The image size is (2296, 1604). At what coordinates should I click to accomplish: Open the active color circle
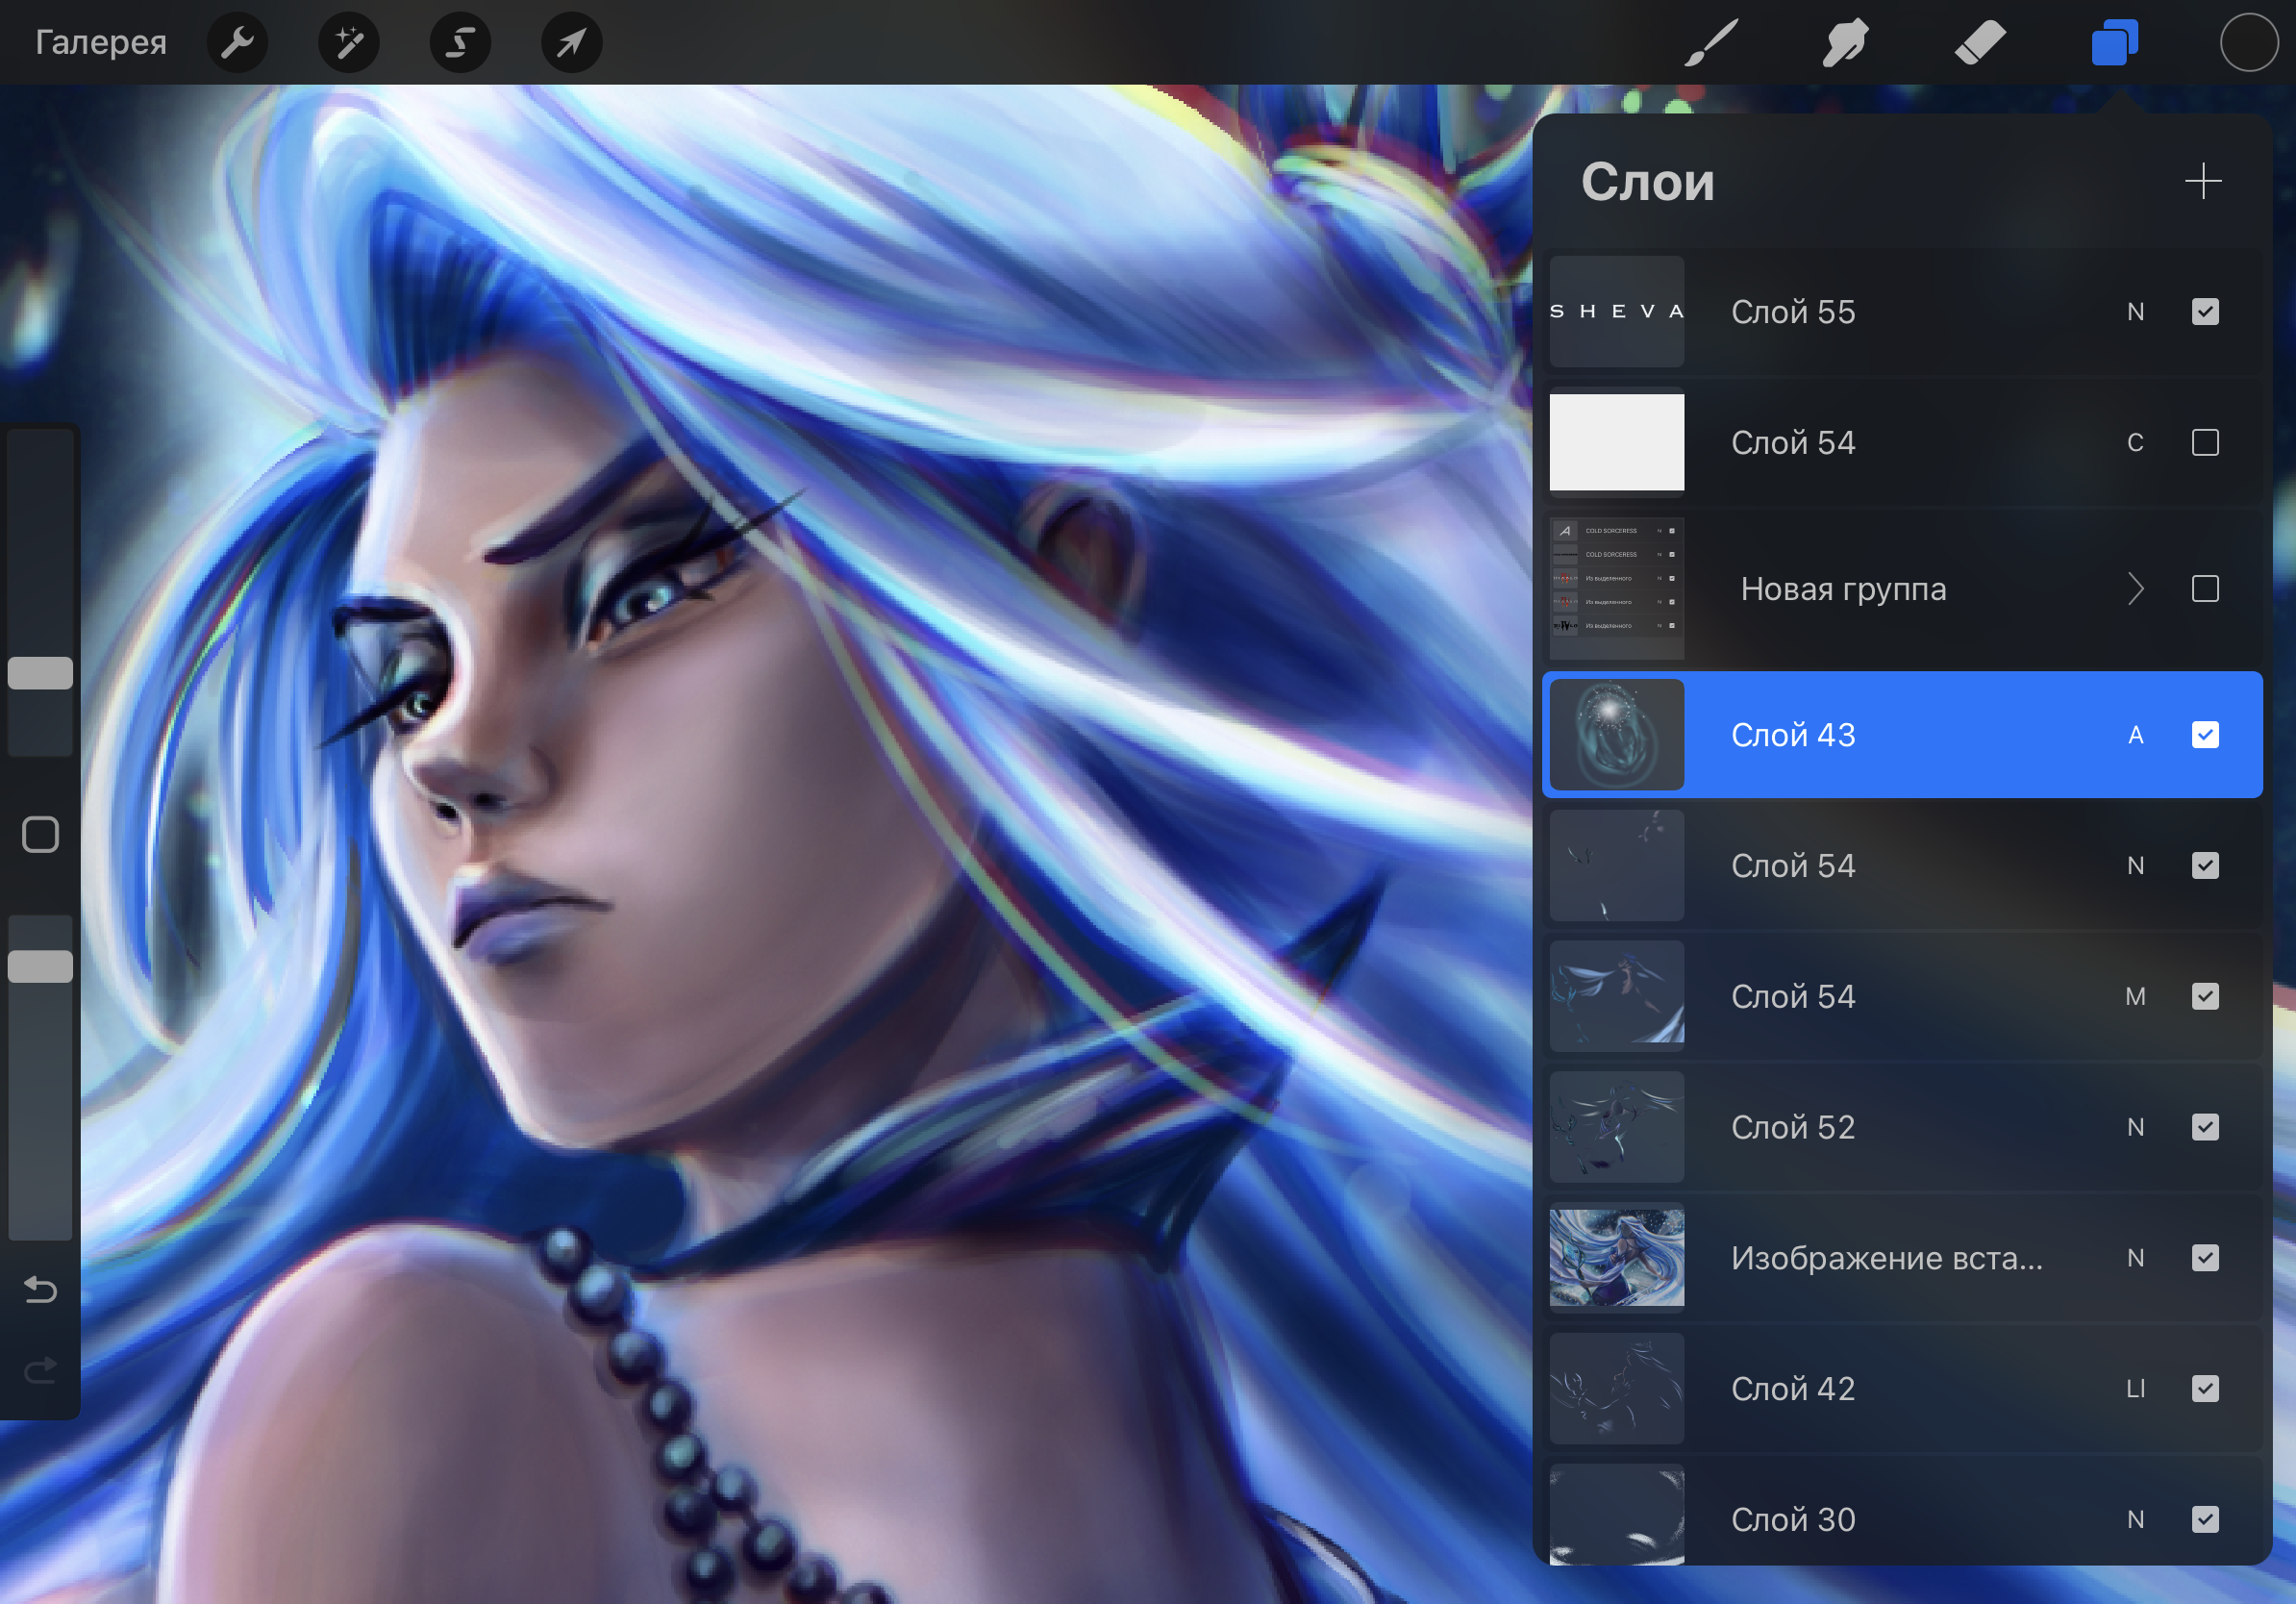pyautogui.click(x=2248, y=43)
